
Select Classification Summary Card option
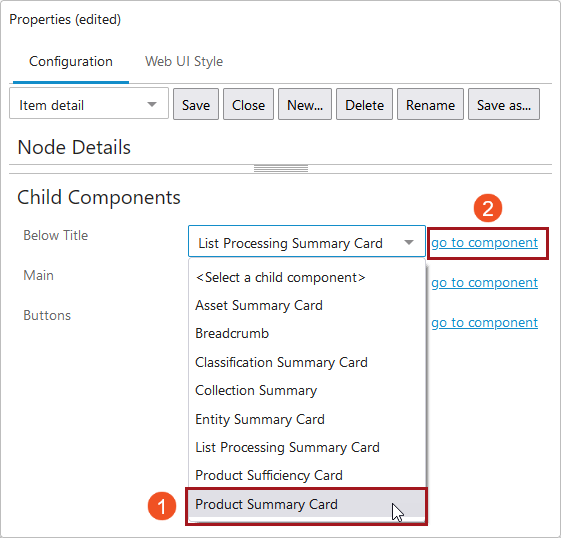(x=307, y=362)
